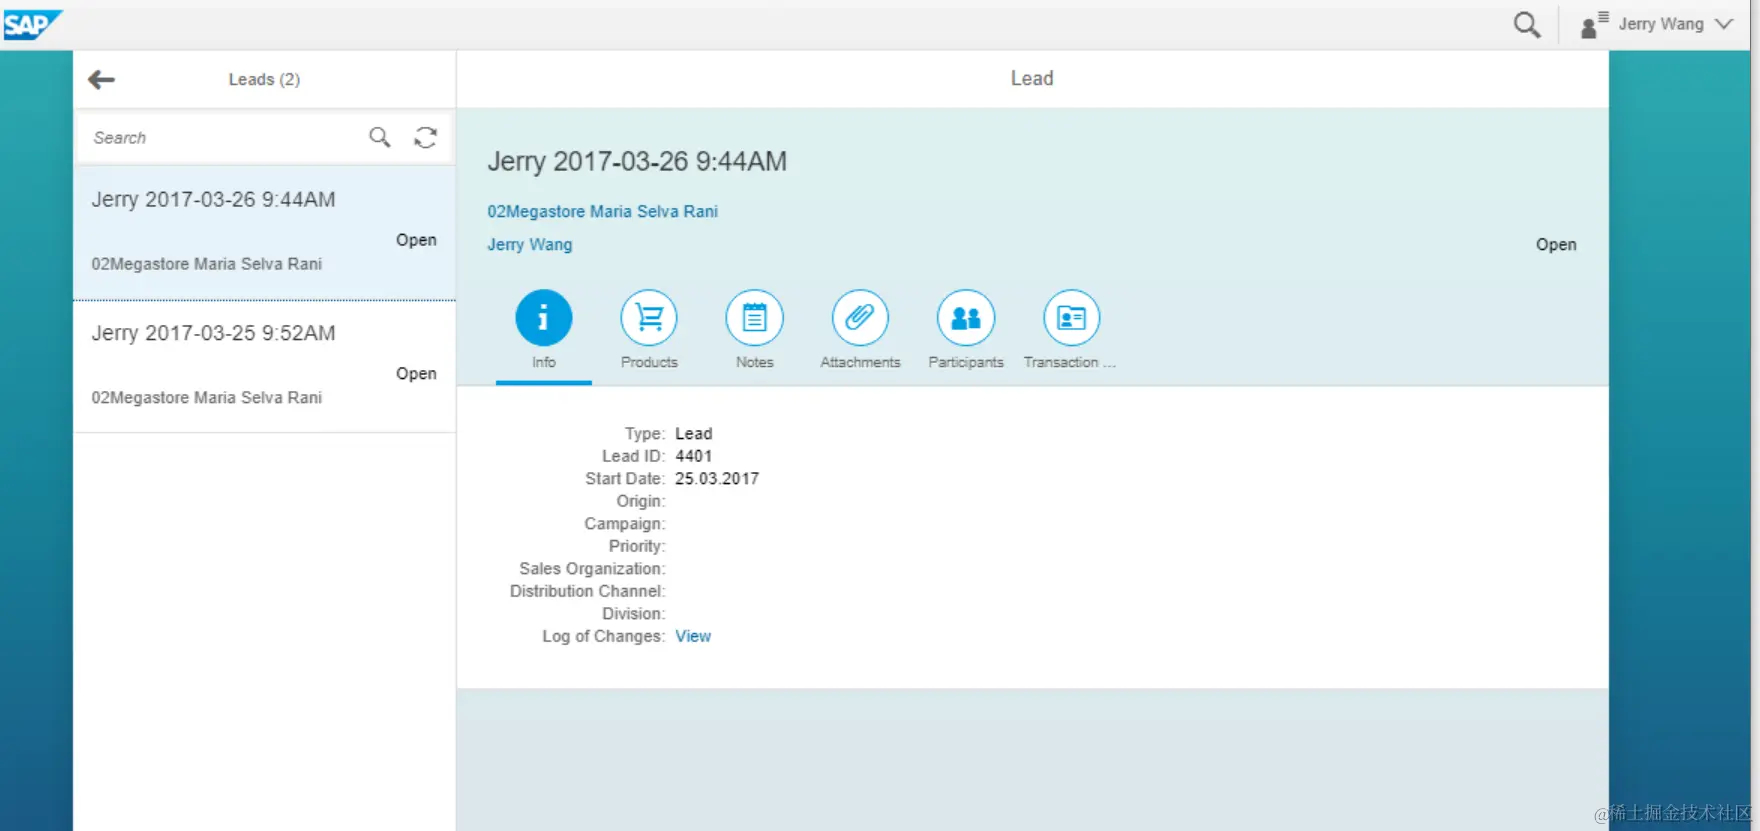Open the 02Megastore Maria Selva Rani link

coord(602,212)
